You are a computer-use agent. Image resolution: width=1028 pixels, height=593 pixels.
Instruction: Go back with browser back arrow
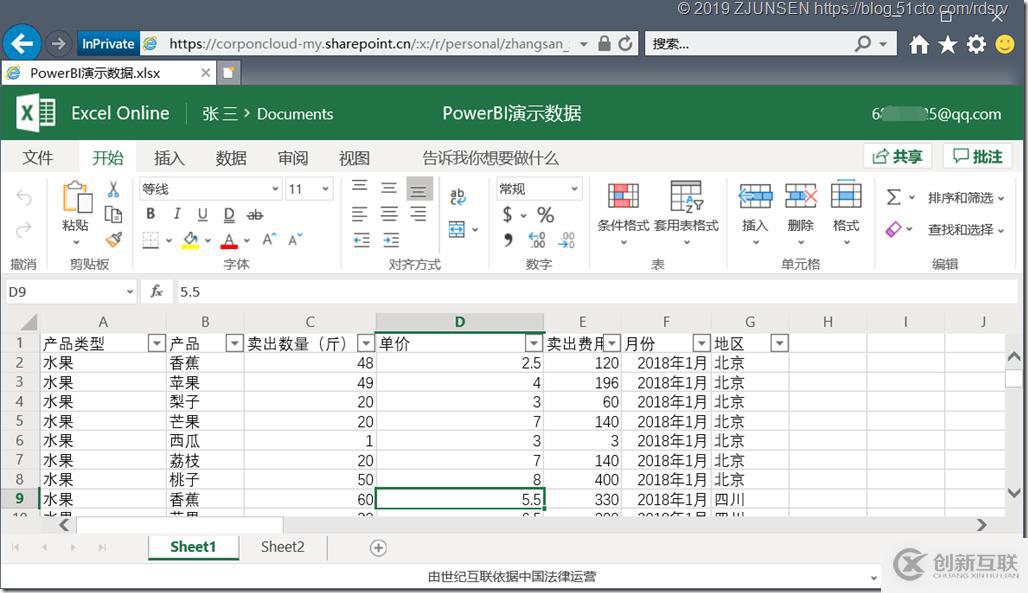(x=22, y=43)
